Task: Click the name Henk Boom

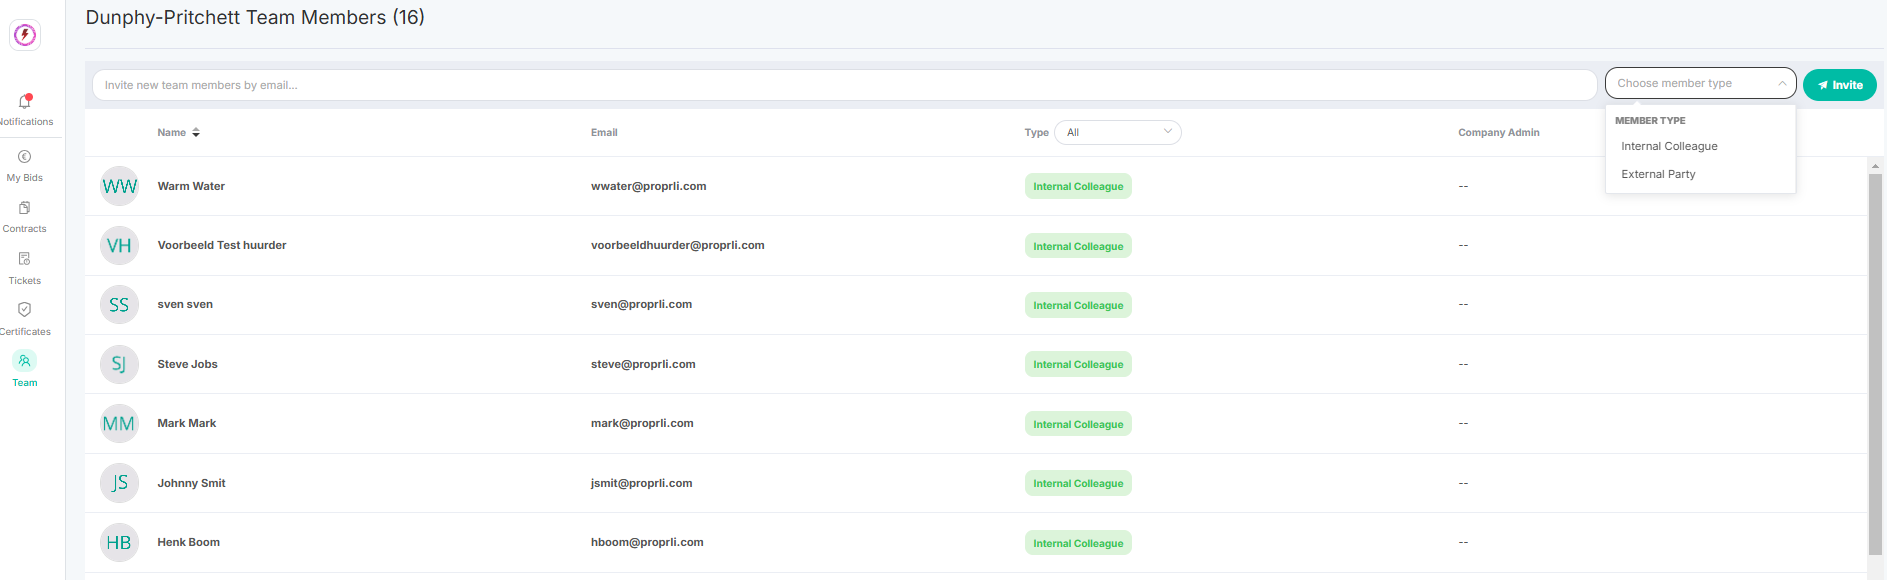Action: pos(189,542)
